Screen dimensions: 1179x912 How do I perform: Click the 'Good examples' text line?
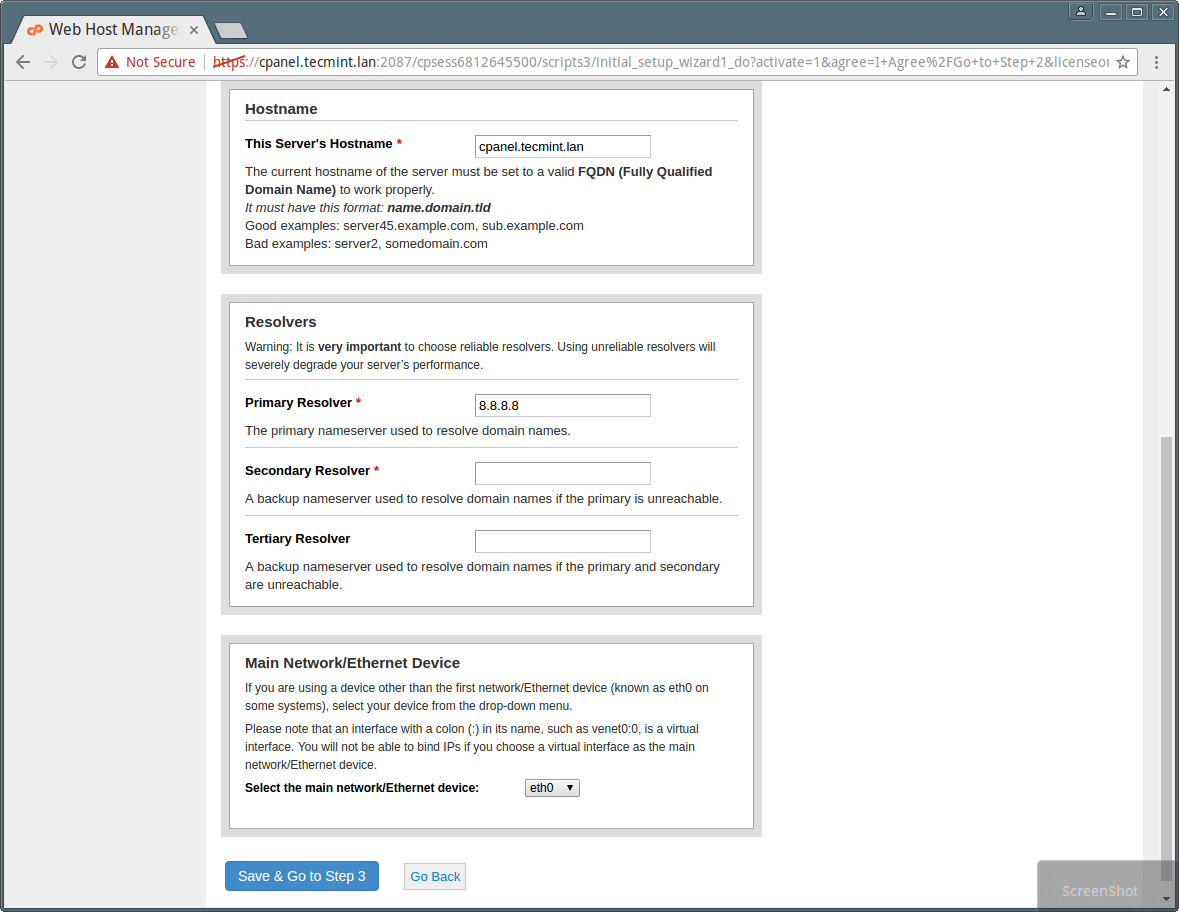click(x=414, y=226)
